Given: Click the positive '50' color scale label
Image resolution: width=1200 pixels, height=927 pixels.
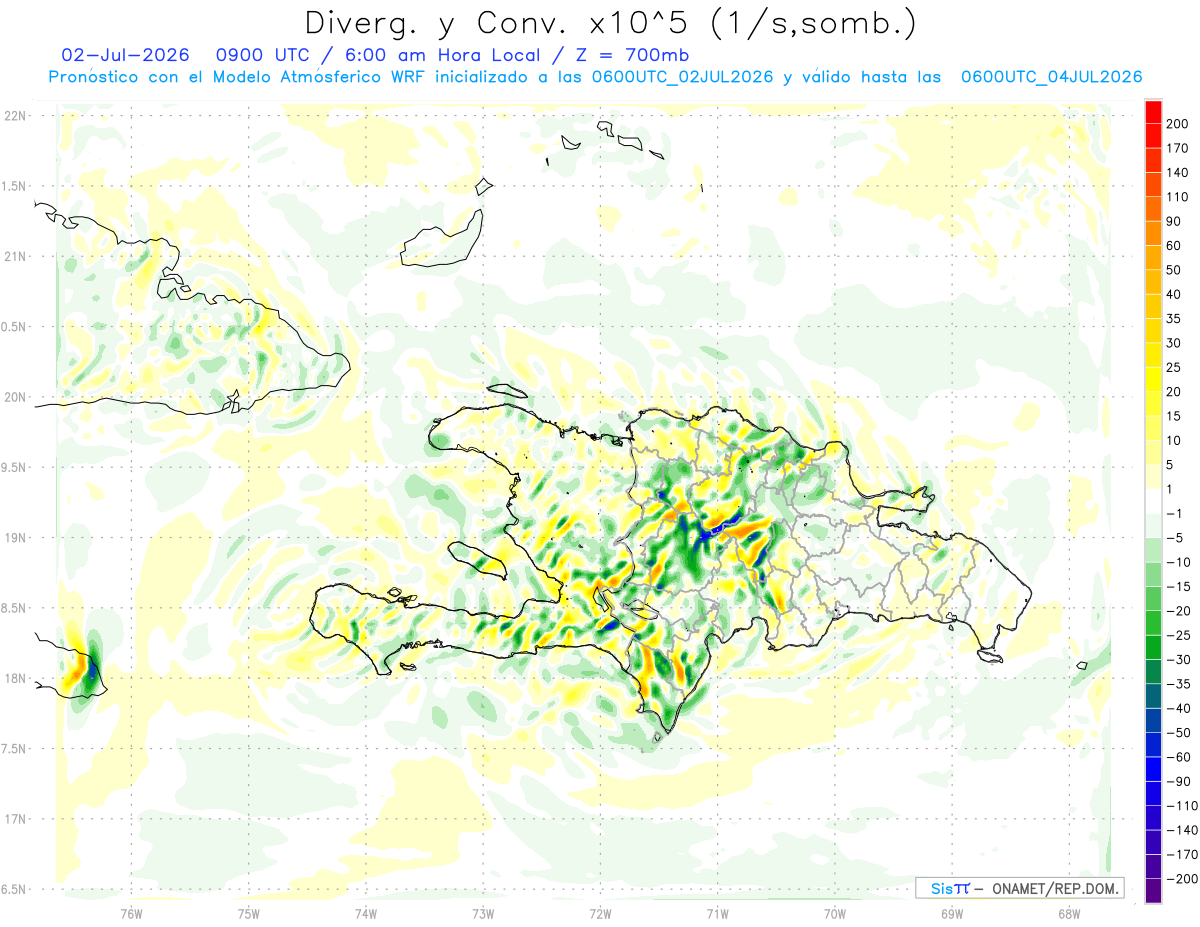Looking at the screenshot, I should 1174,270.
